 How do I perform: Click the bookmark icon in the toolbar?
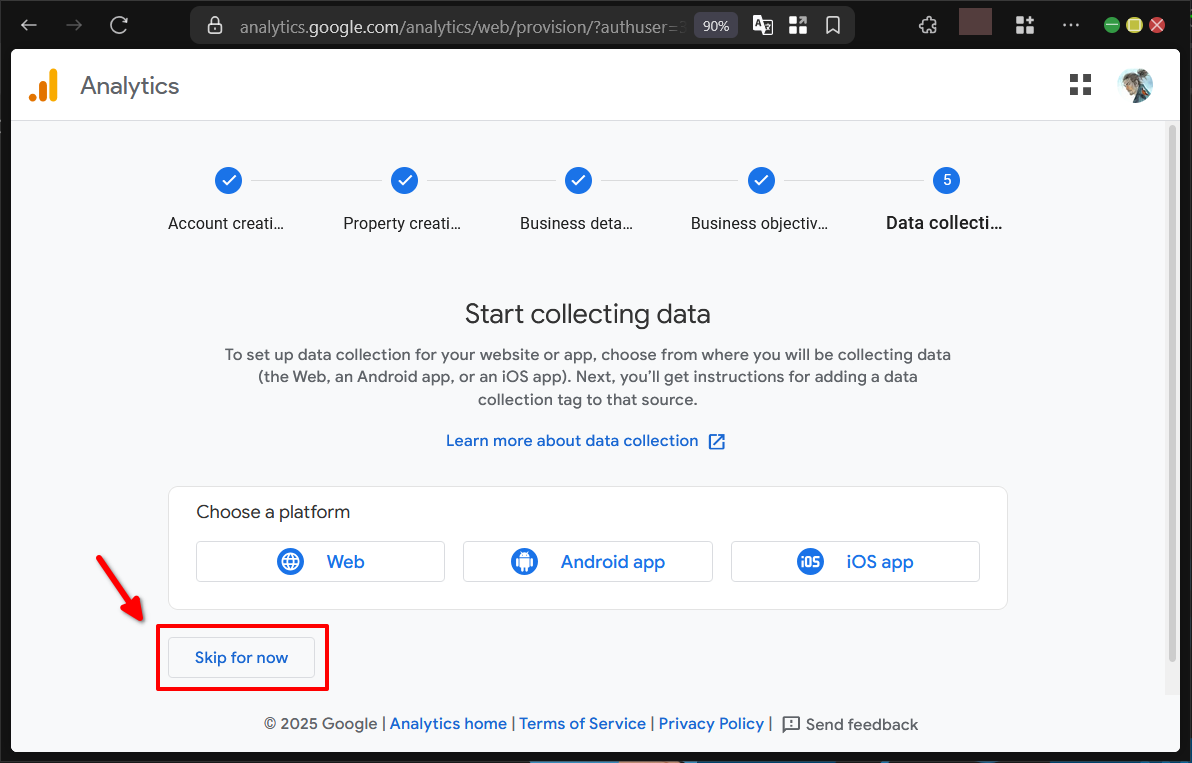point(833,25)
